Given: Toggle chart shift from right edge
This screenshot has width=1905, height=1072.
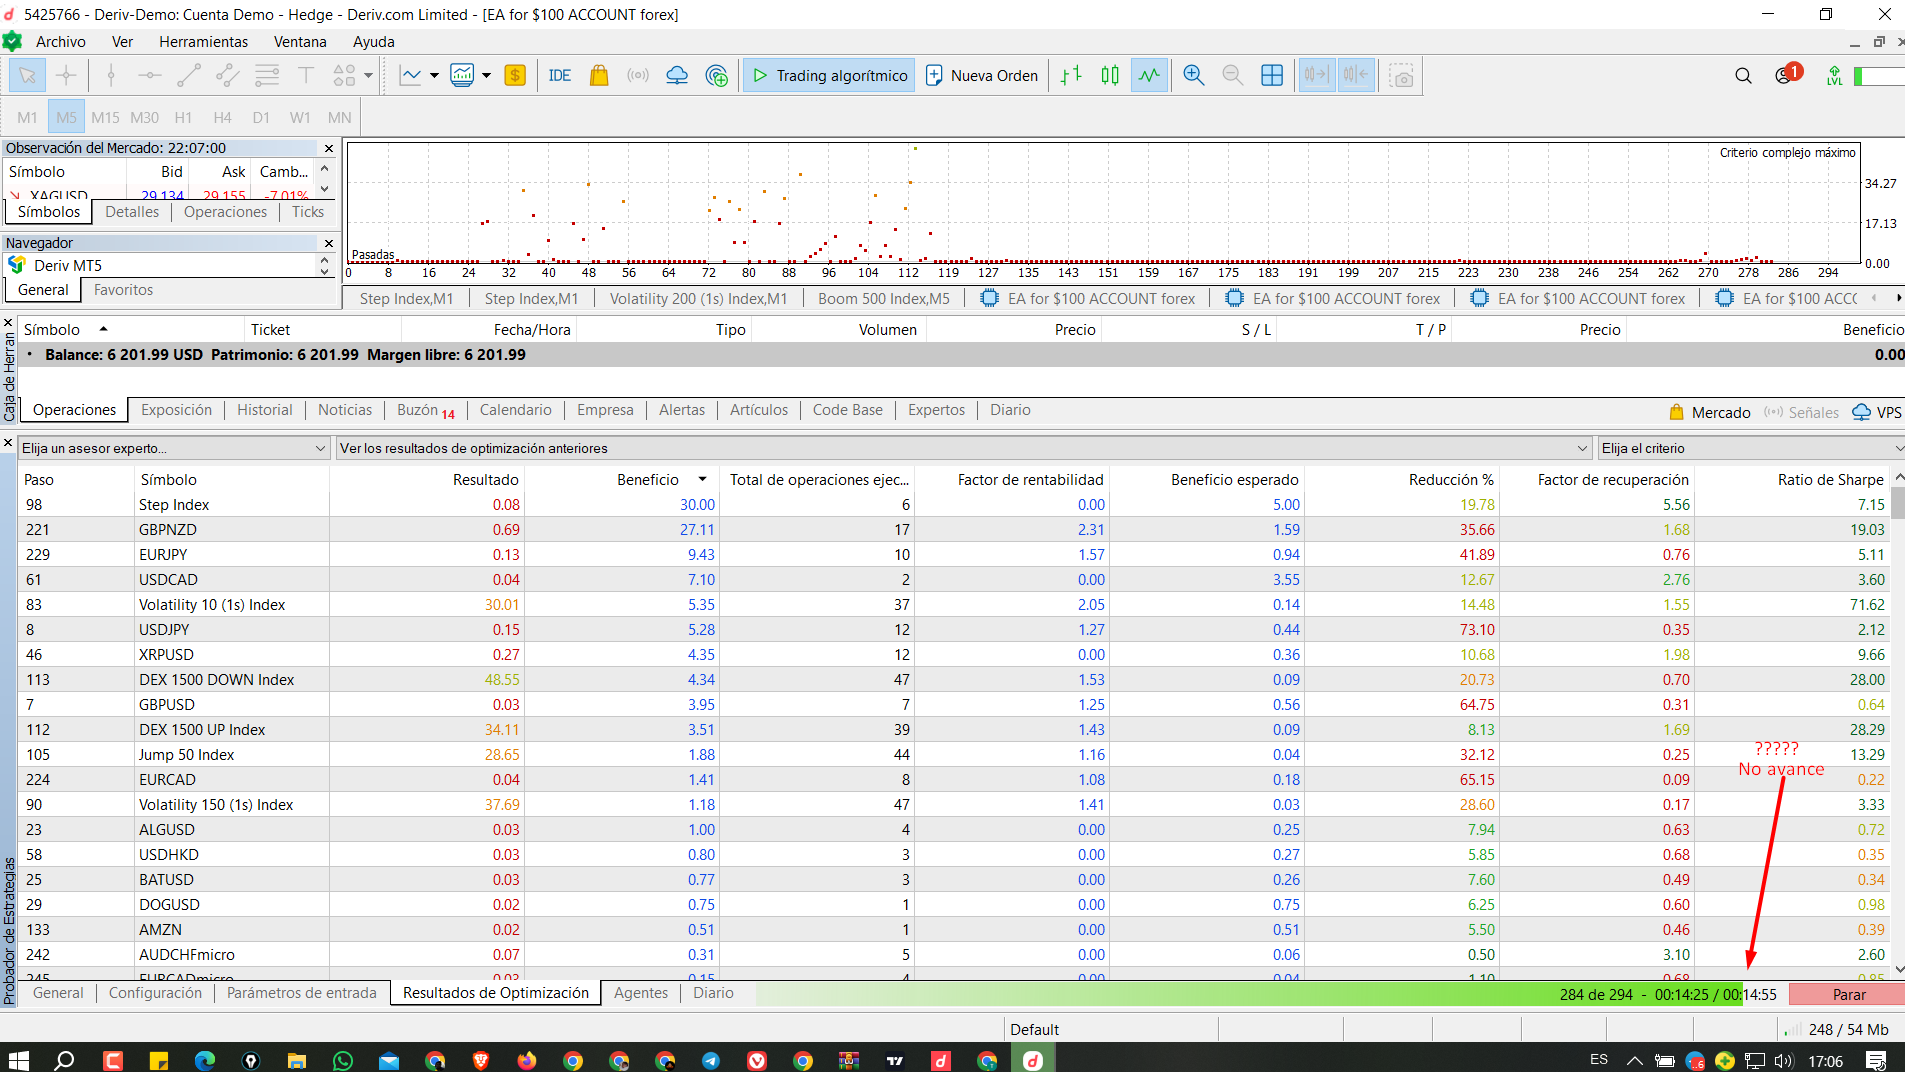Looking at the screenshot, I should (1356, 76).
